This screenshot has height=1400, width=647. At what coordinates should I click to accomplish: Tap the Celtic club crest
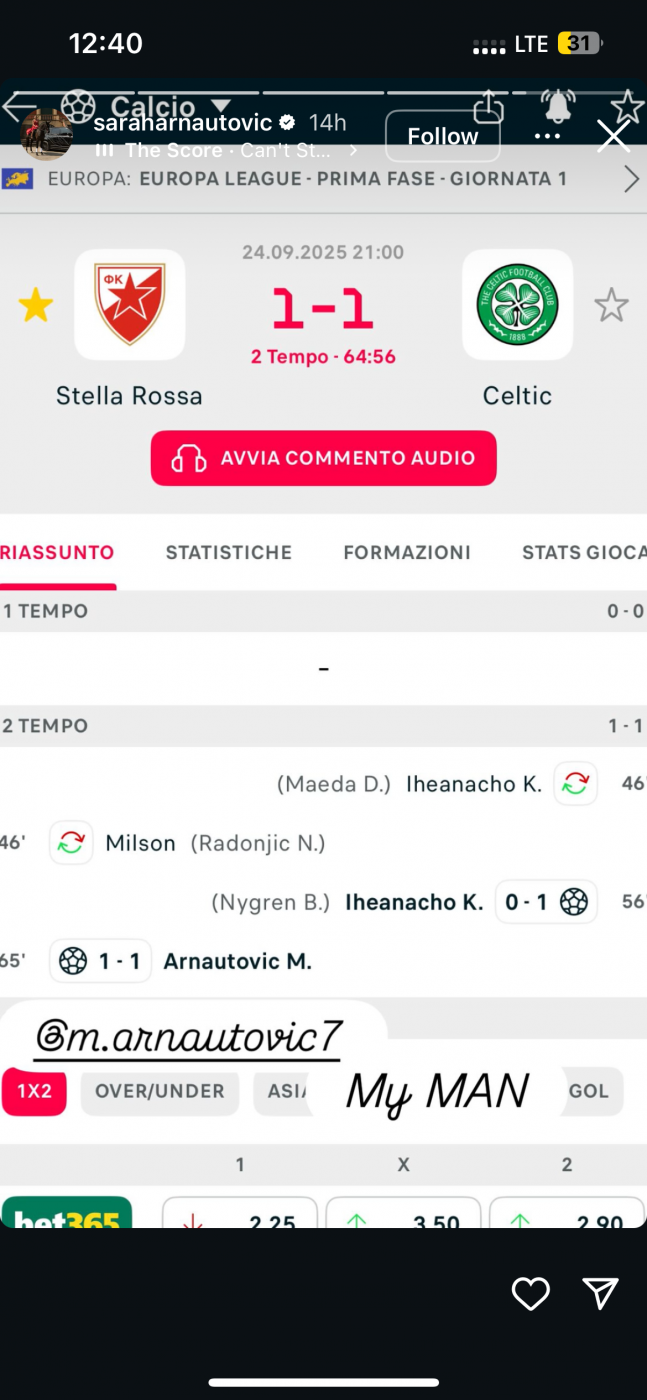[x=517, y=304]
